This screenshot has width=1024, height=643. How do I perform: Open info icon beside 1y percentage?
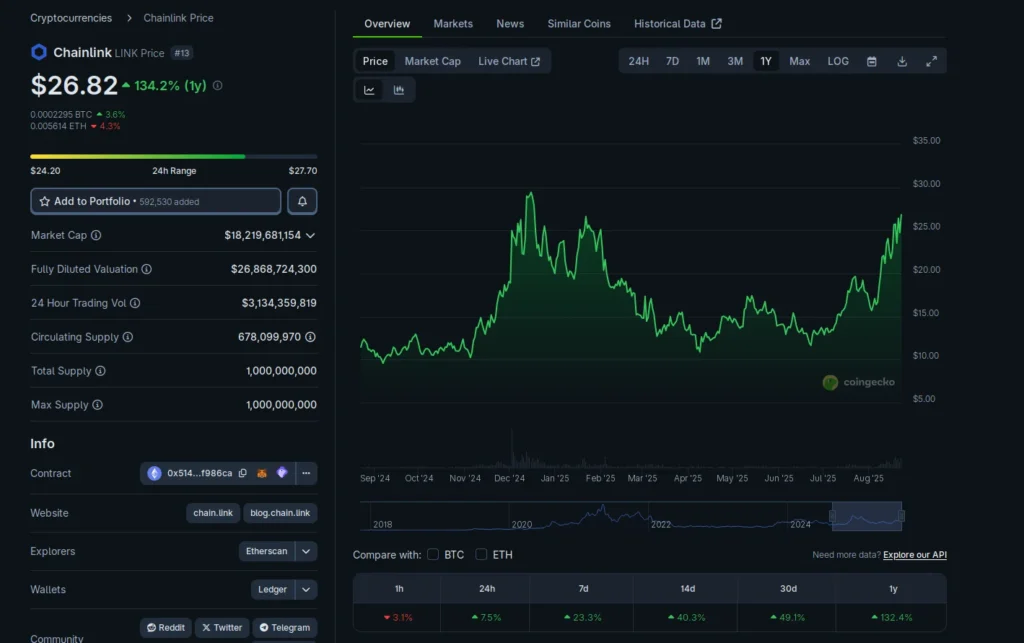point(217,86)
